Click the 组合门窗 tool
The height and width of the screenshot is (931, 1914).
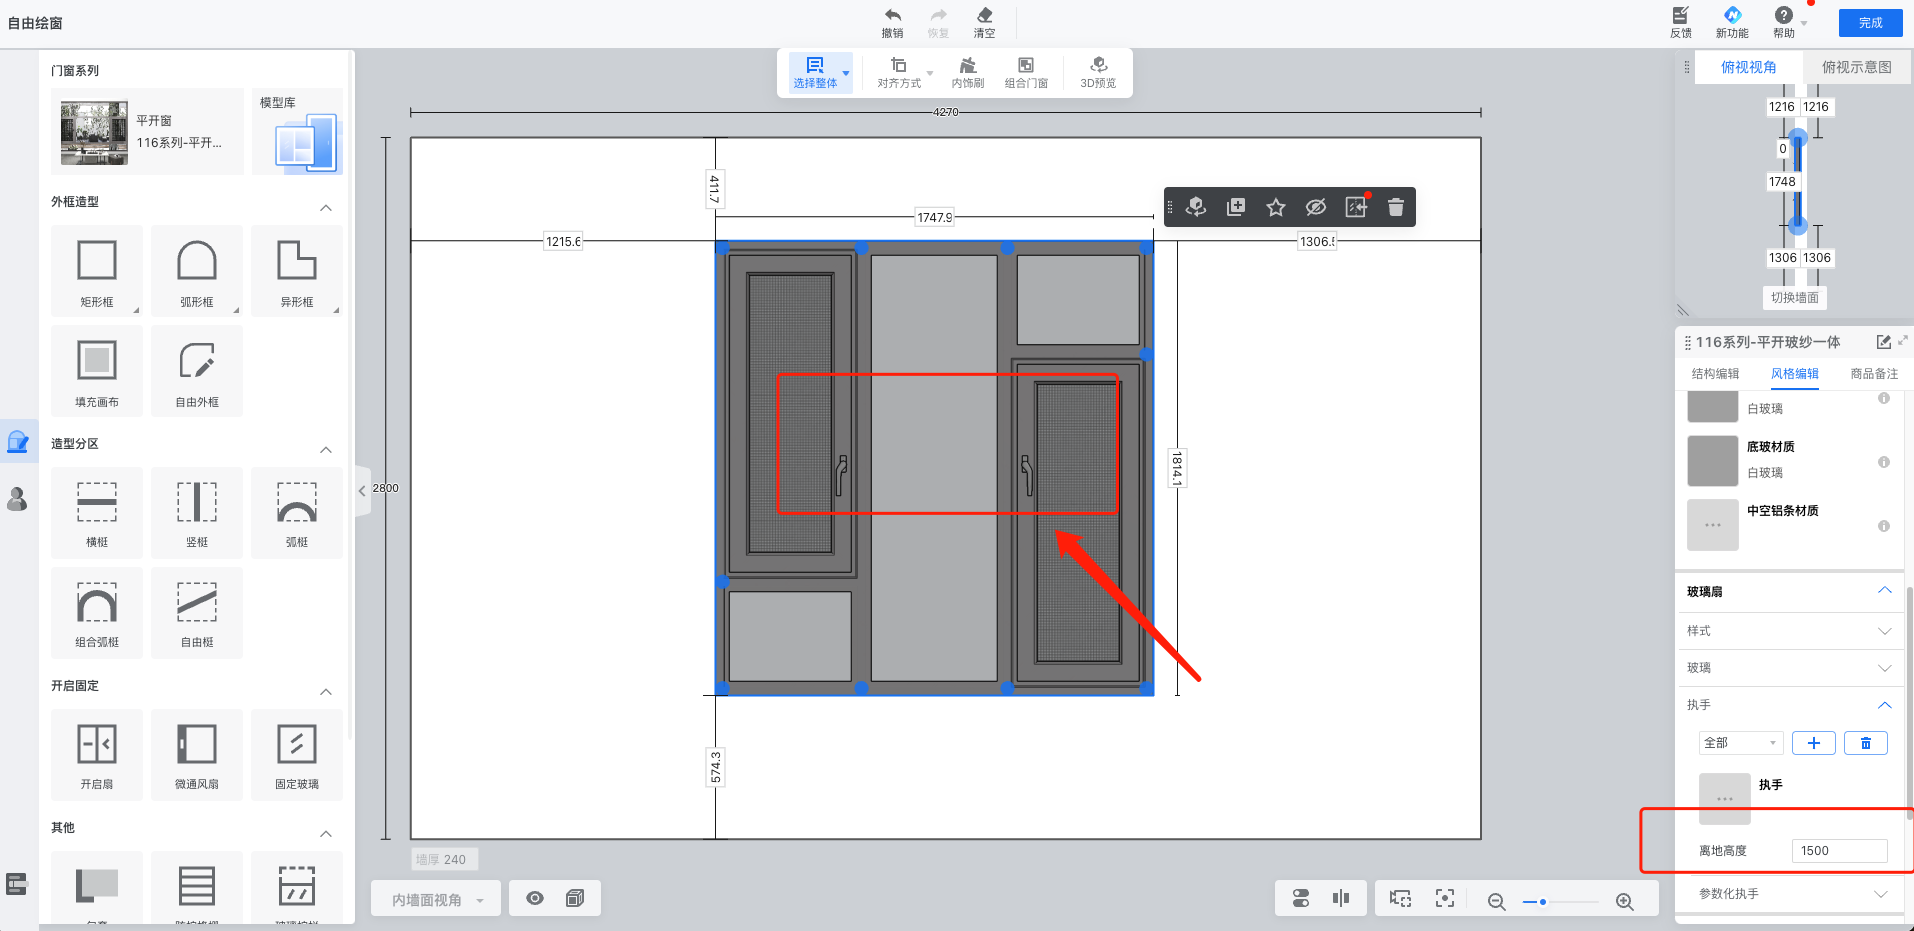pos(1026,73)
